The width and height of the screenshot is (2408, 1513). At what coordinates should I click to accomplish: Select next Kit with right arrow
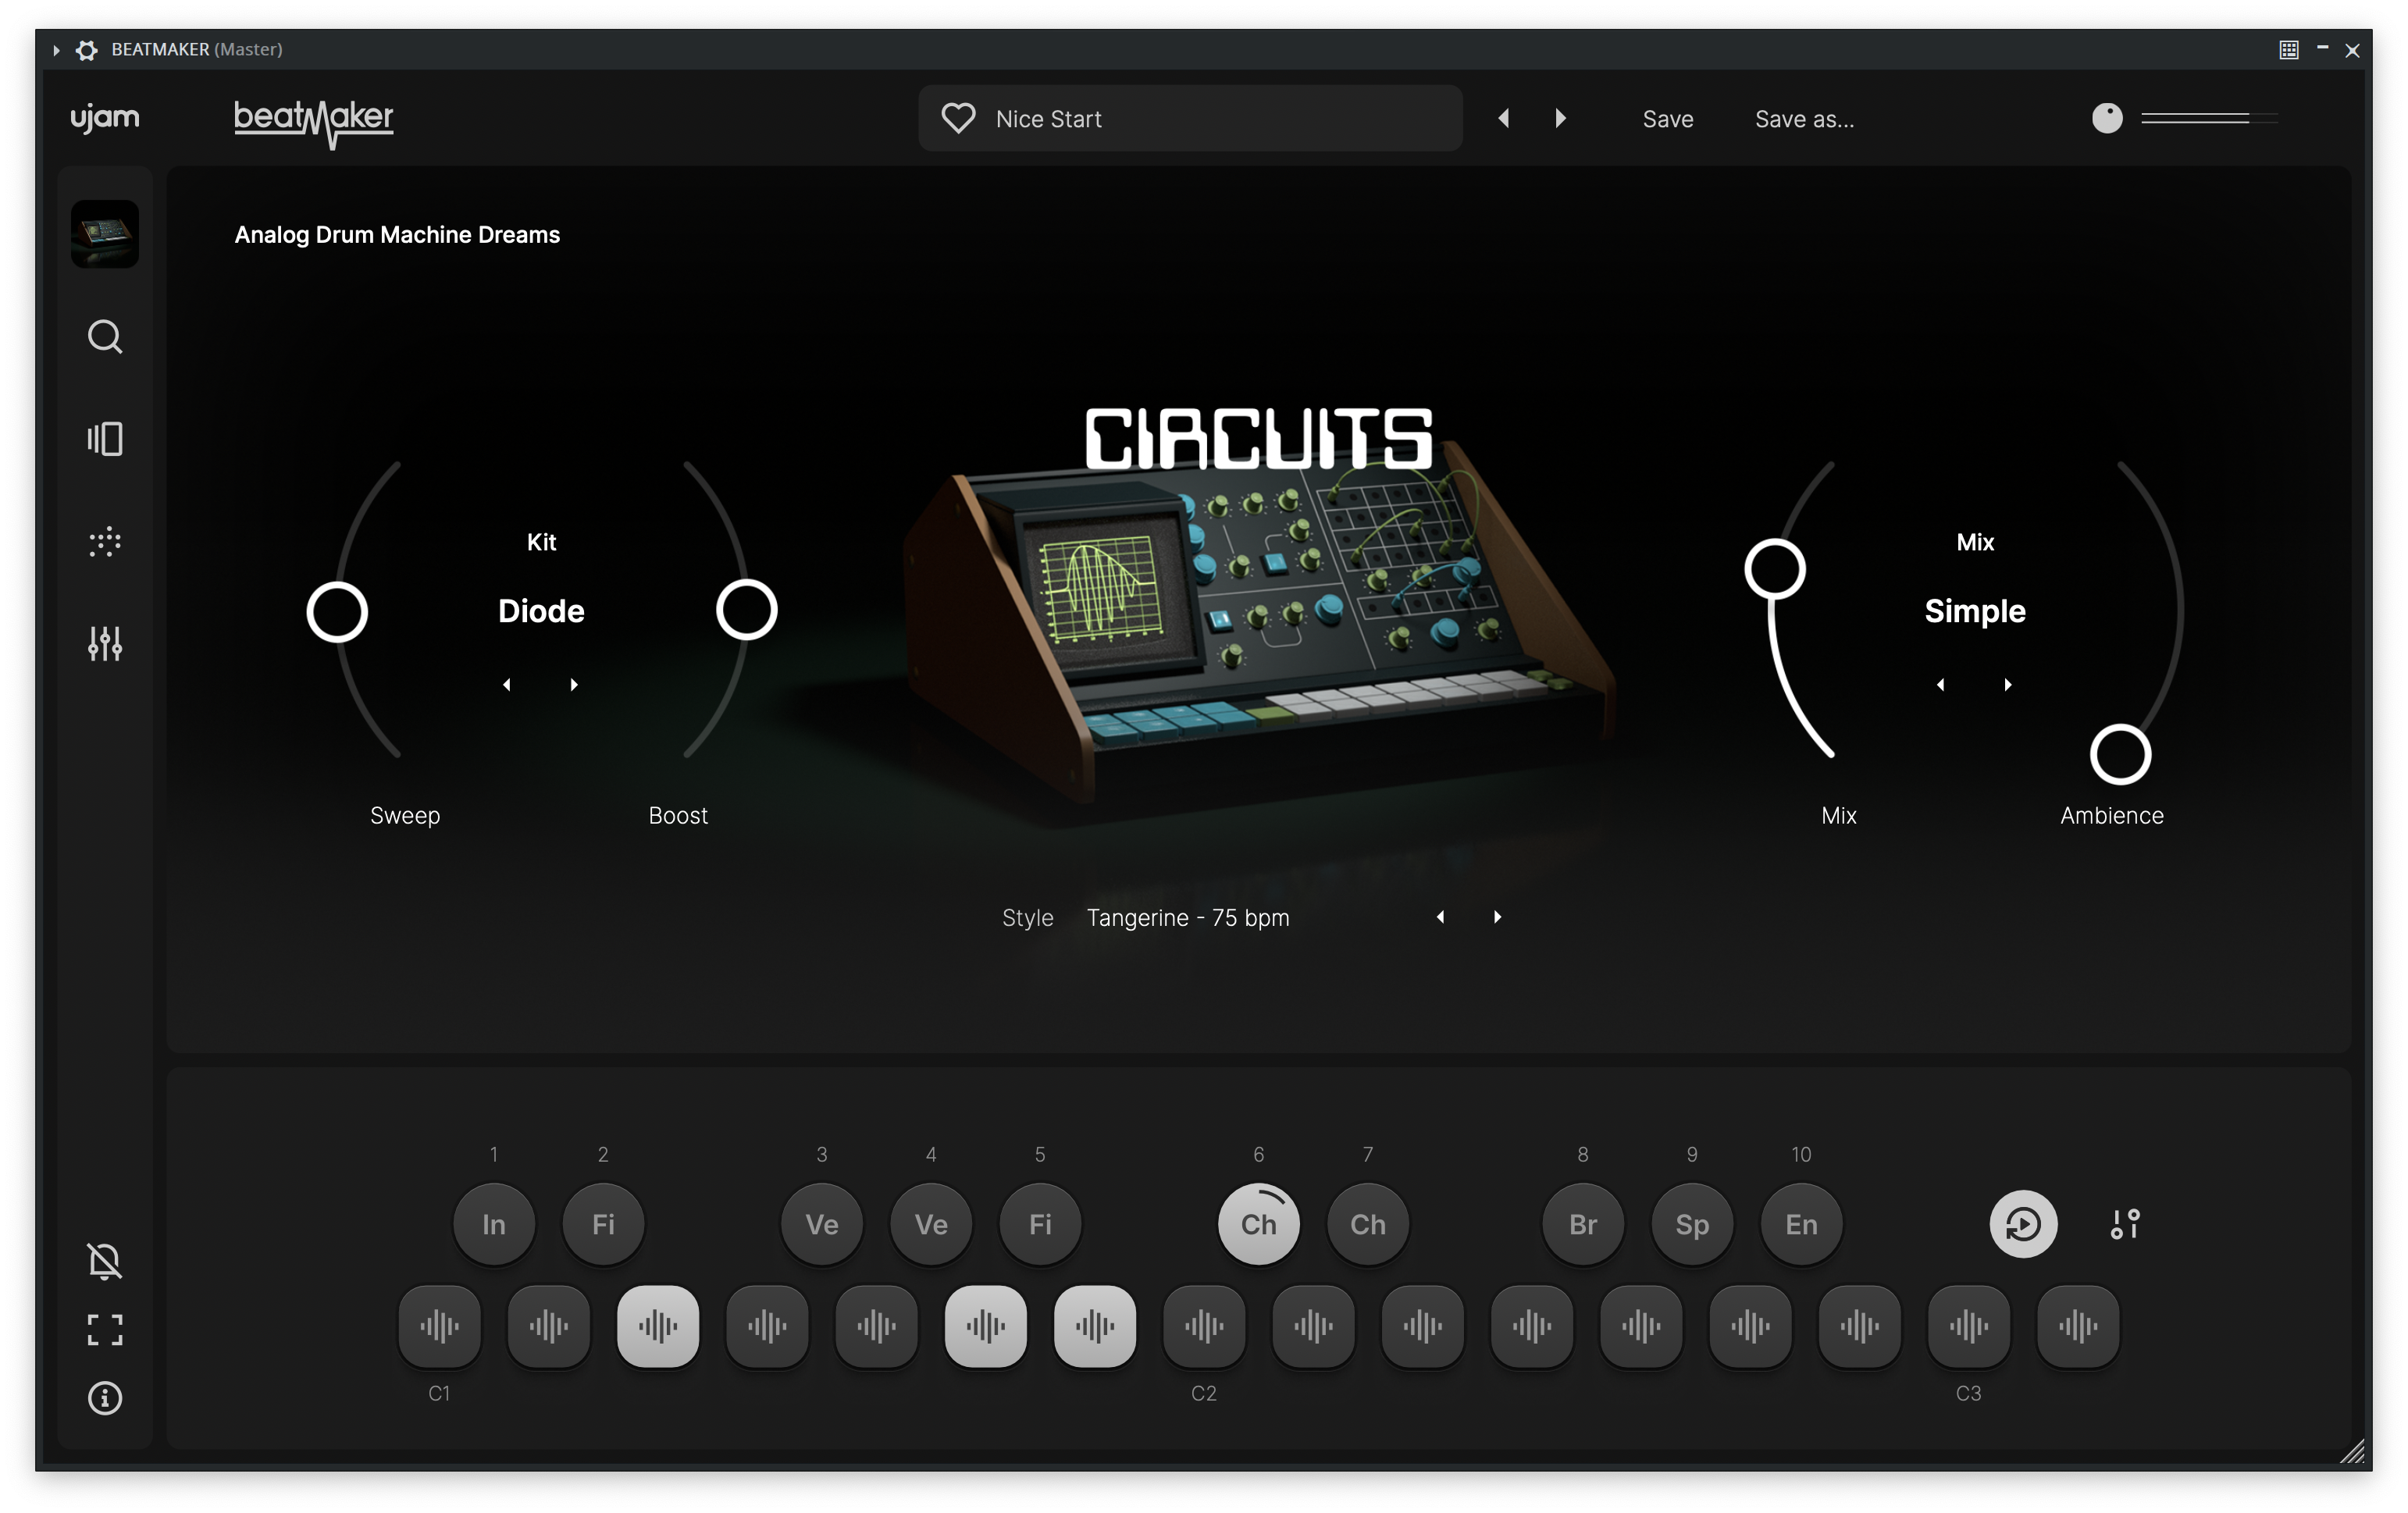pos(574,685)
